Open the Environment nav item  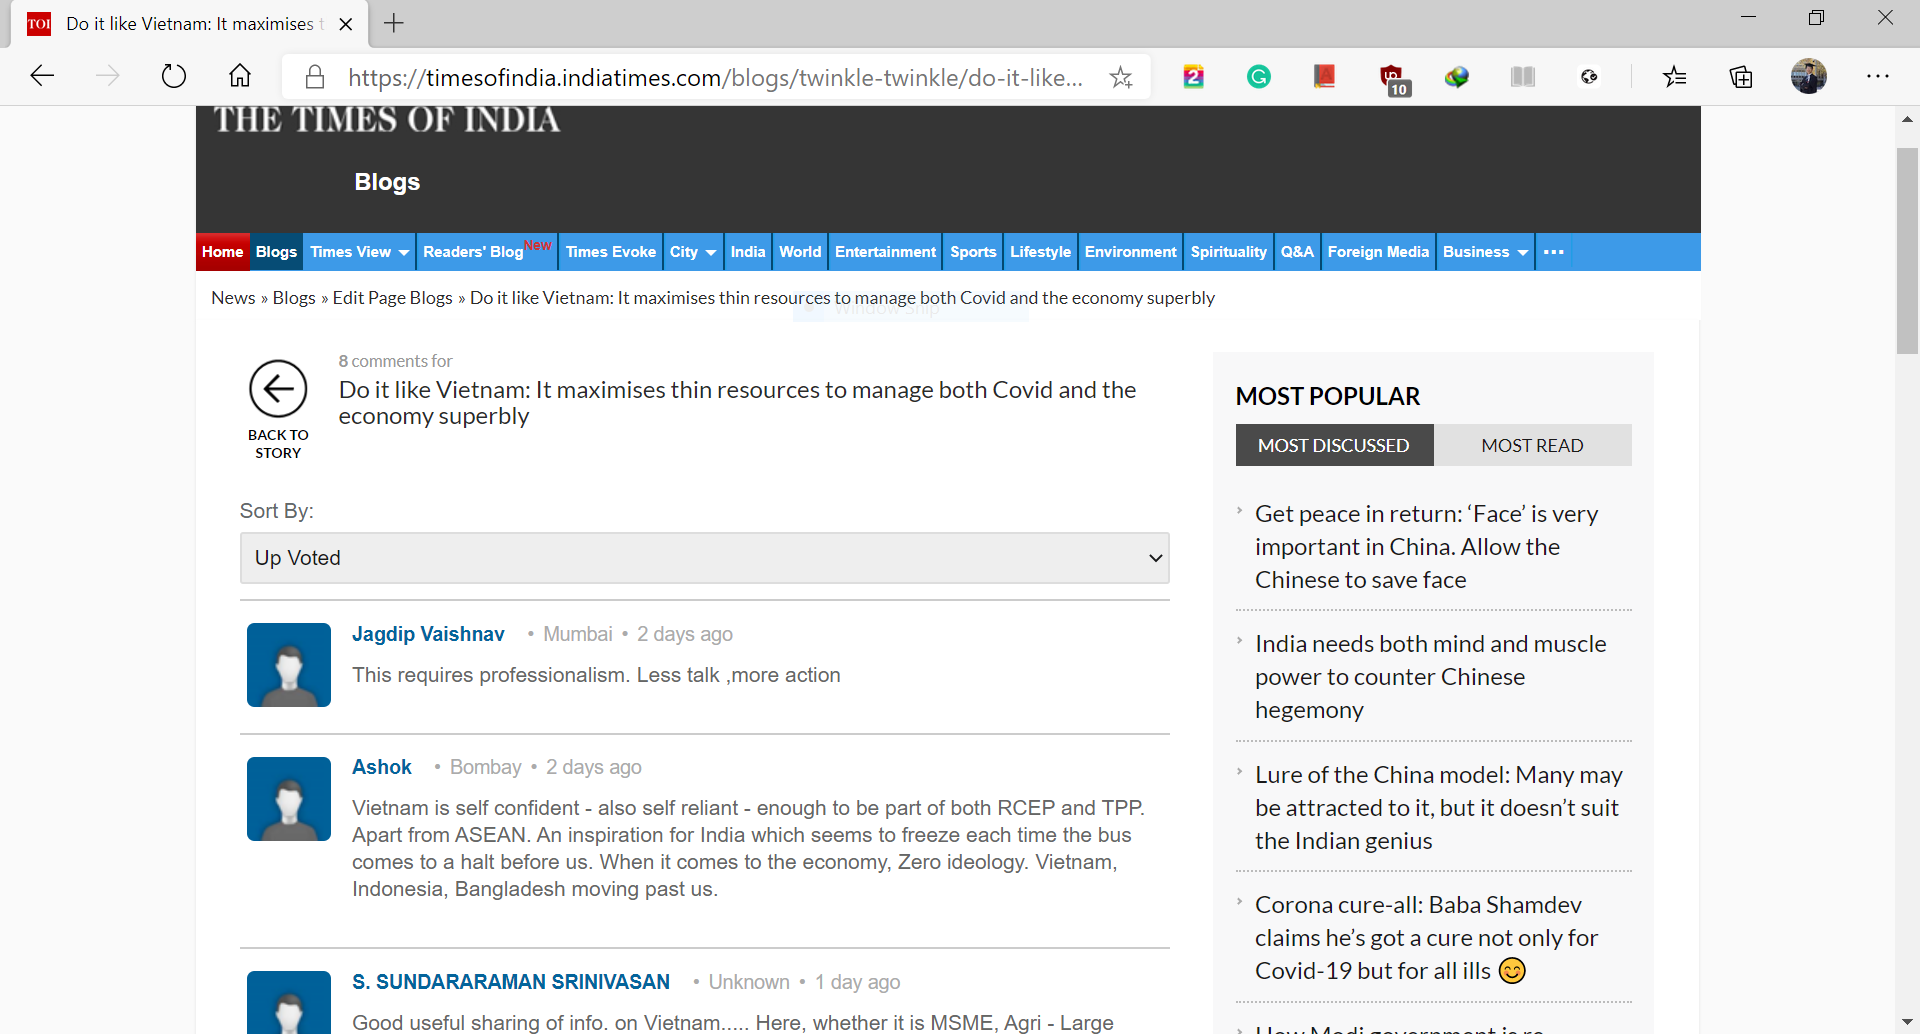1130,252
